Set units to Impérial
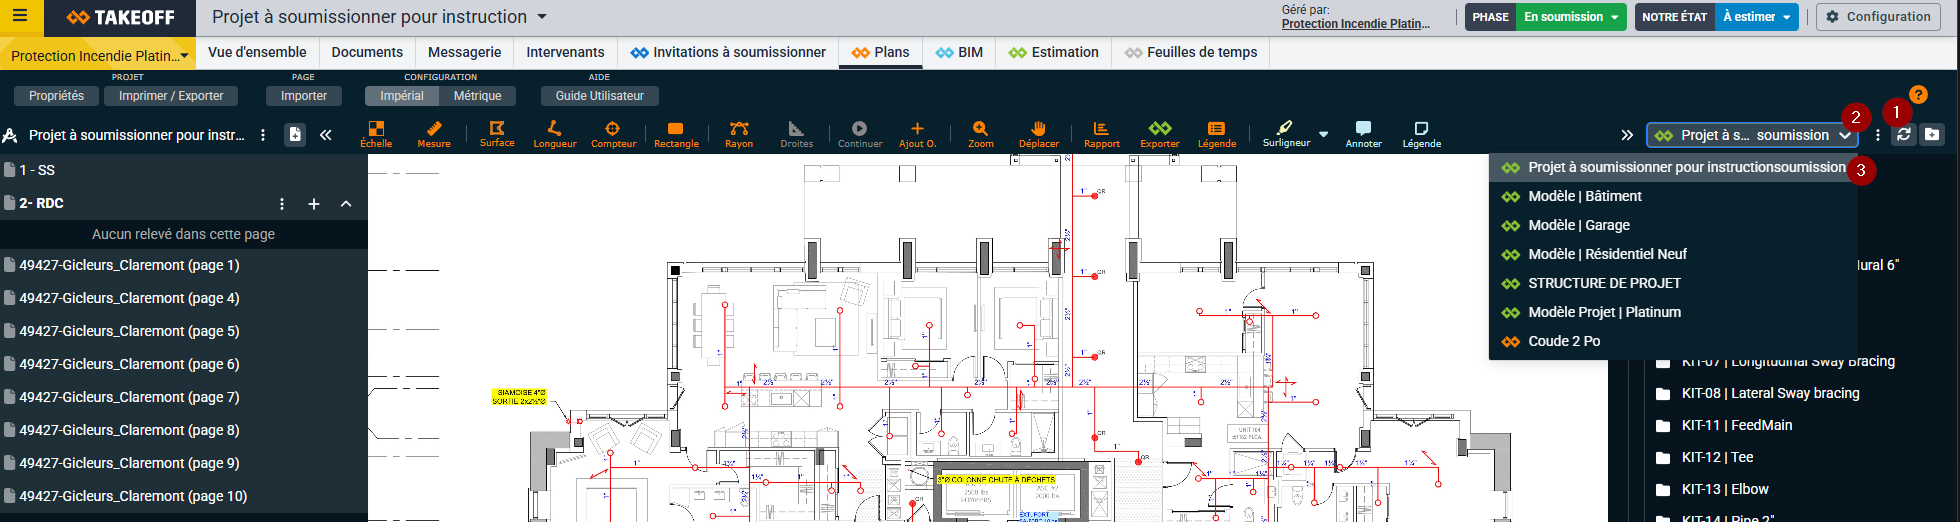The height and width of the screenshot is (522, 1960). (x=402, y=96)
